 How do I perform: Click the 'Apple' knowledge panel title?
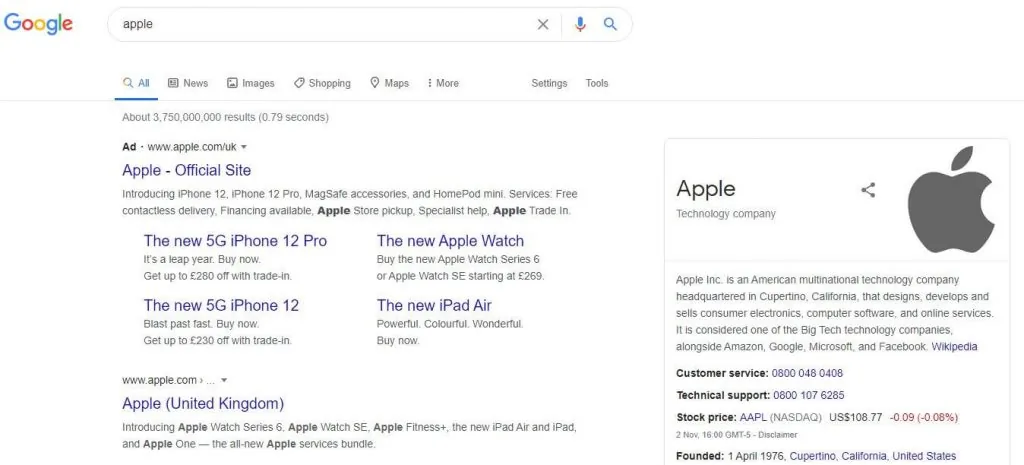[706, 189]
